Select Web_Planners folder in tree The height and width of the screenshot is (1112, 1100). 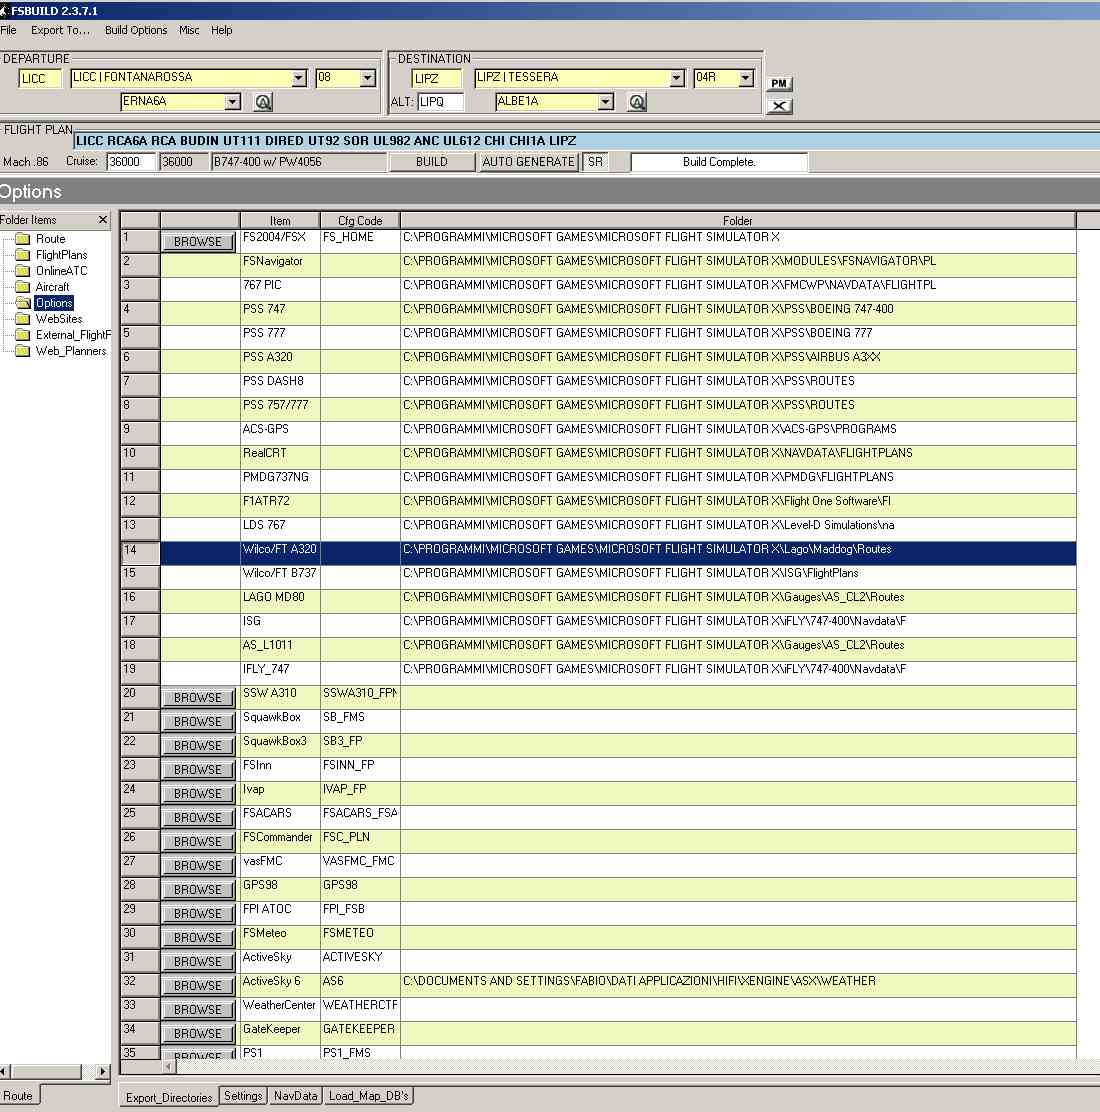(x=71, y=351)
